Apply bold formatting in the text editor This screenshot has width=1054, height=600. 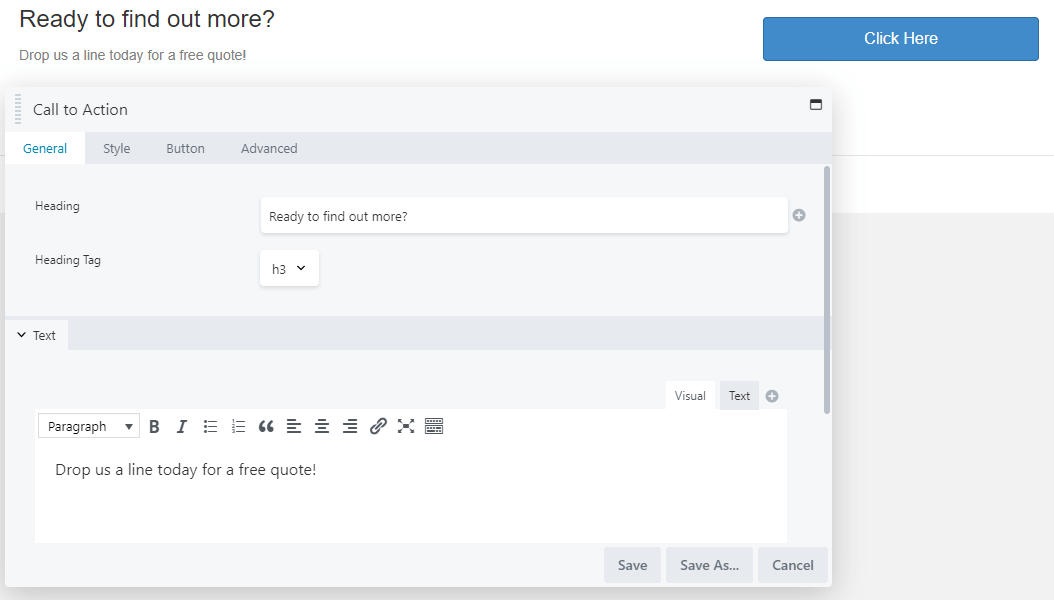154,426
